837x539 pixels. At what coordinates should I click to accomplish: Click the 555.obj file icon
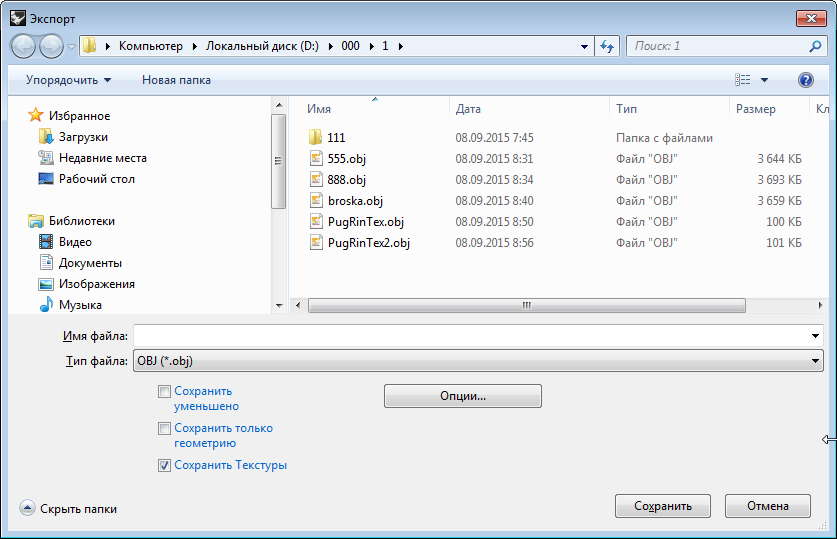click(x=316, y=158)
